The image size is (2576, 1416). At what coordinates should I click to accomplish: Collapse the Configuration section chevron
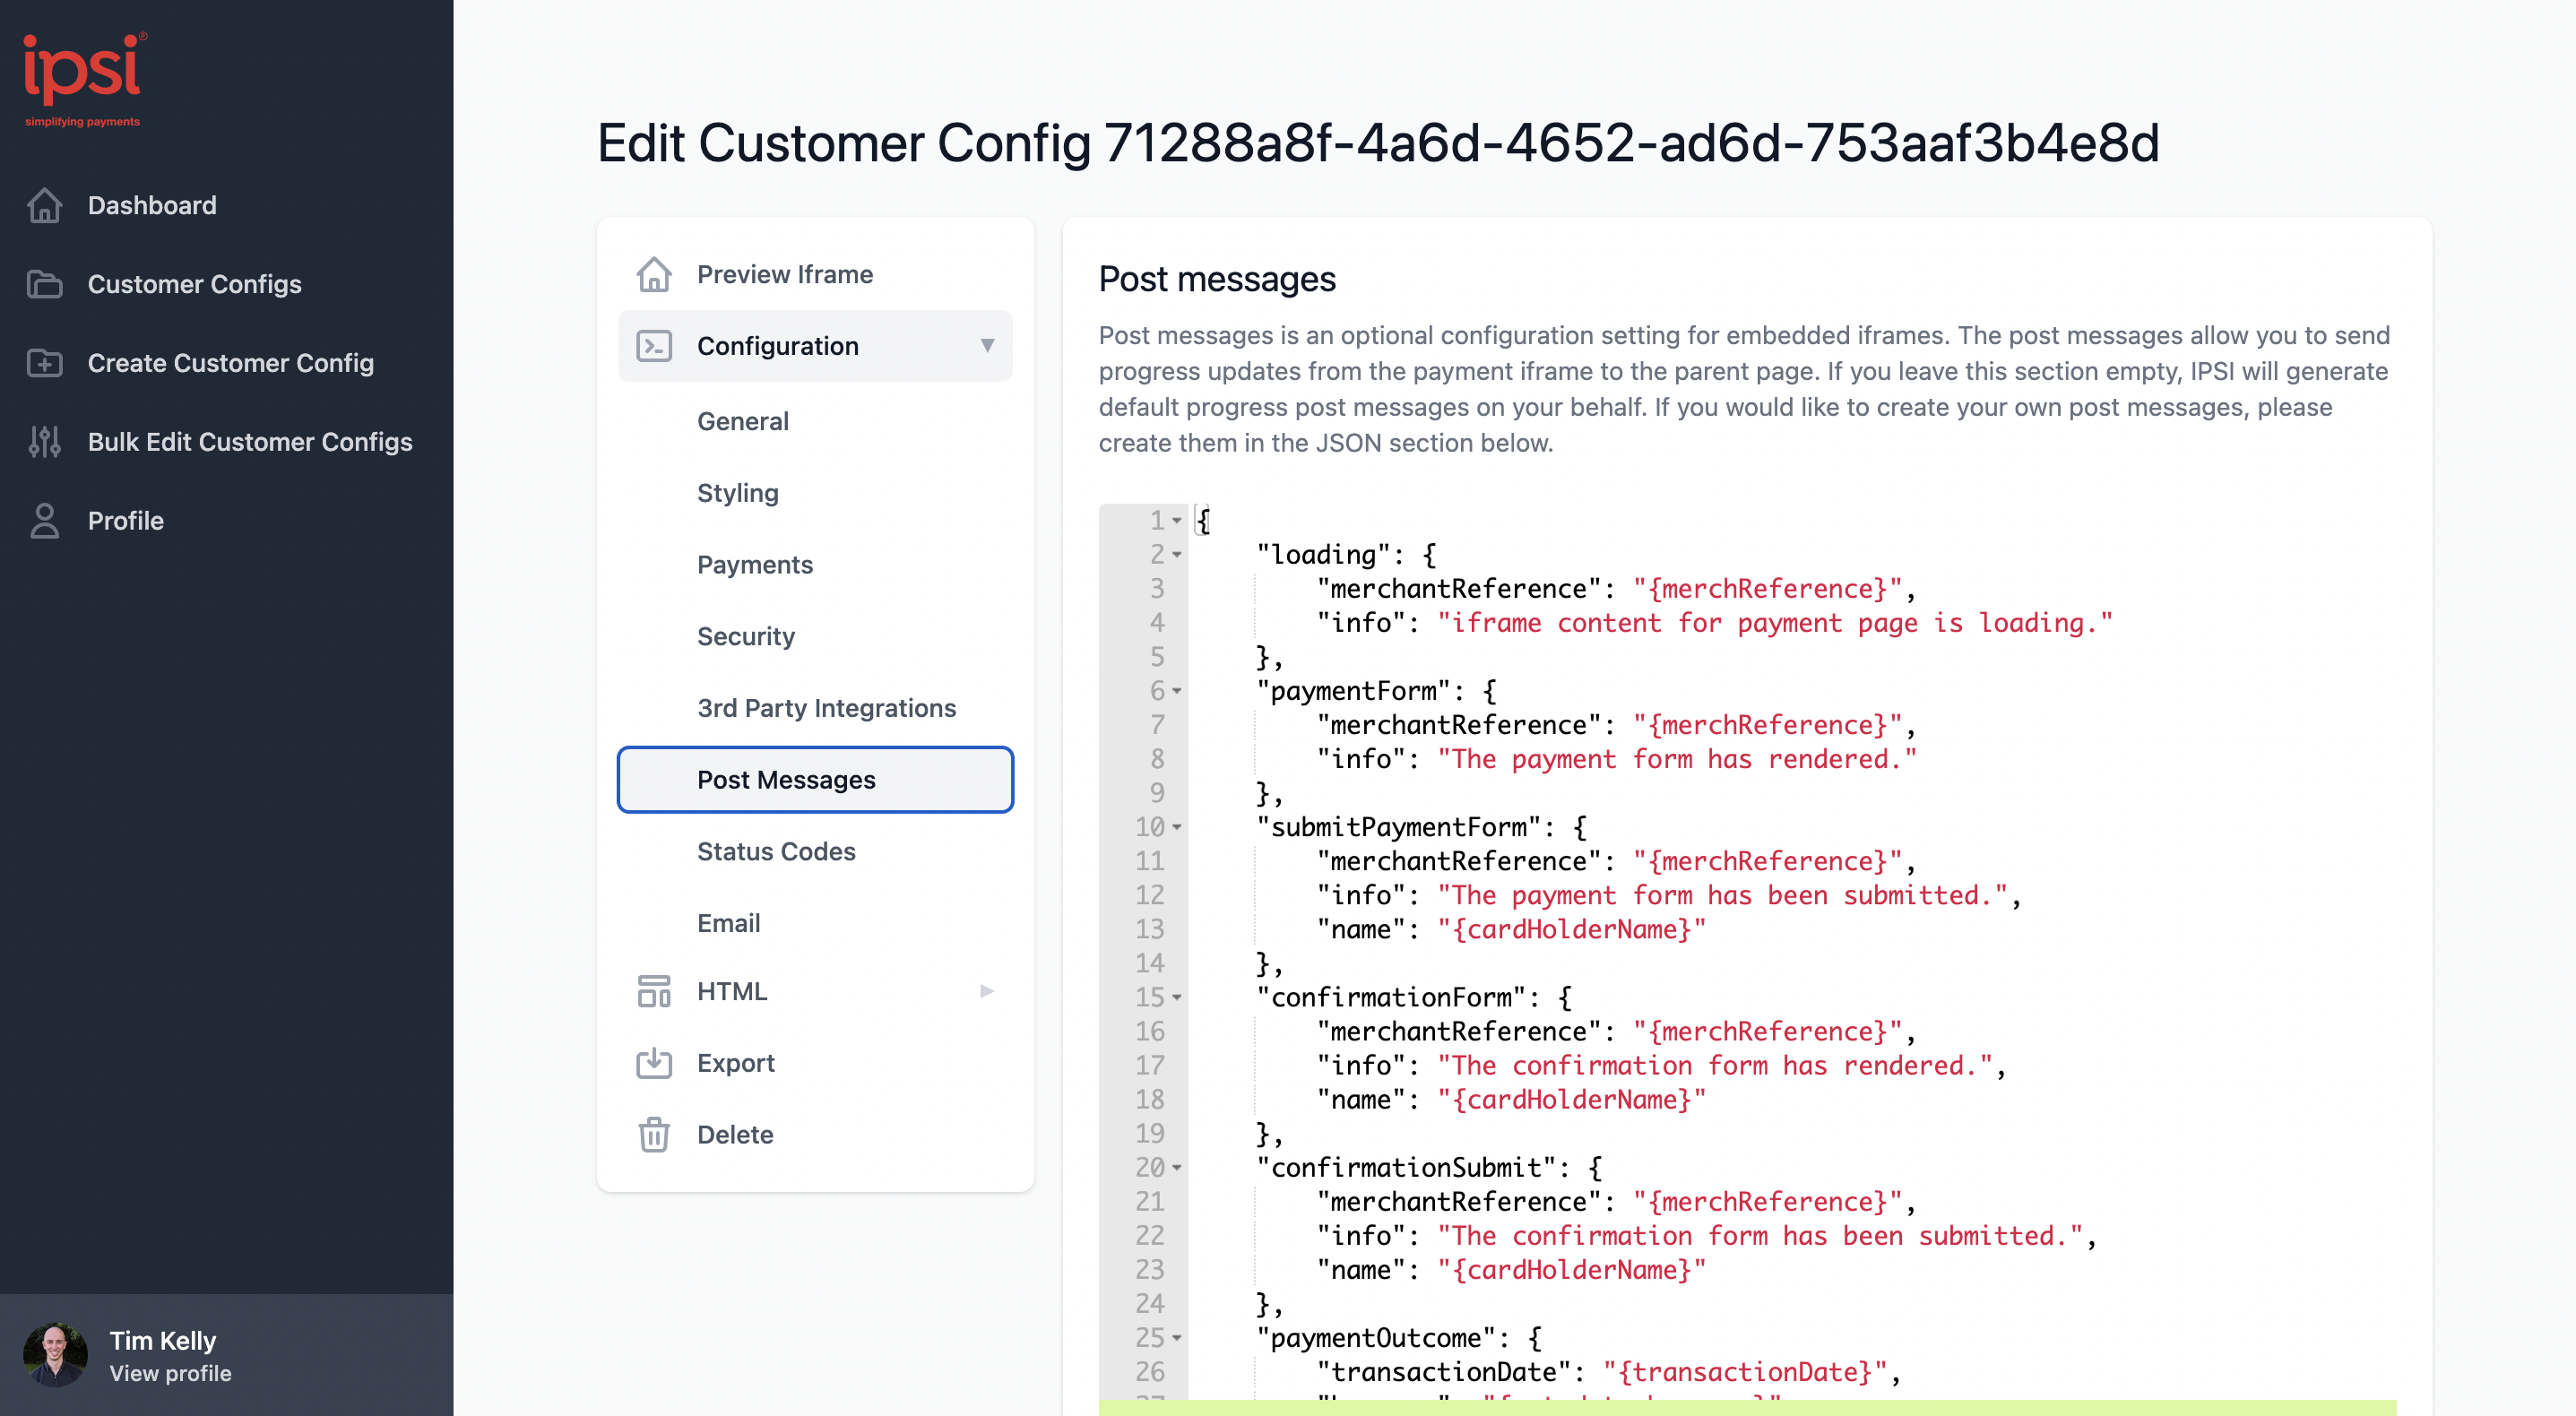(988, 345)
